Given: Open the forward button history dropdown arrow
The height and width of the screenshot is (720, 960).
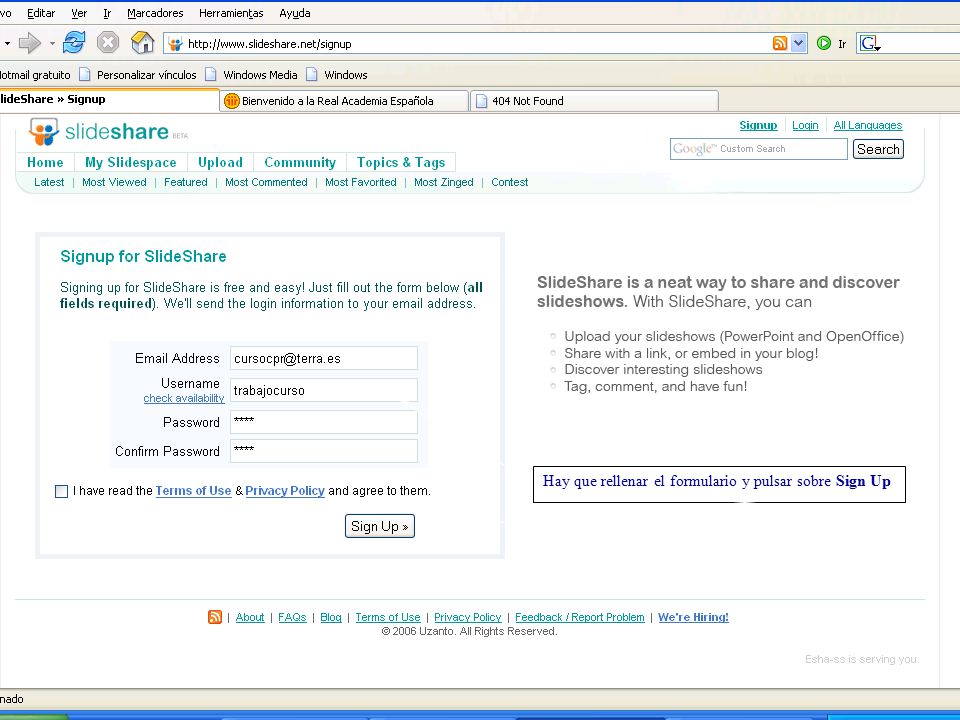Looking at the screenshot, I should [52, 43].
